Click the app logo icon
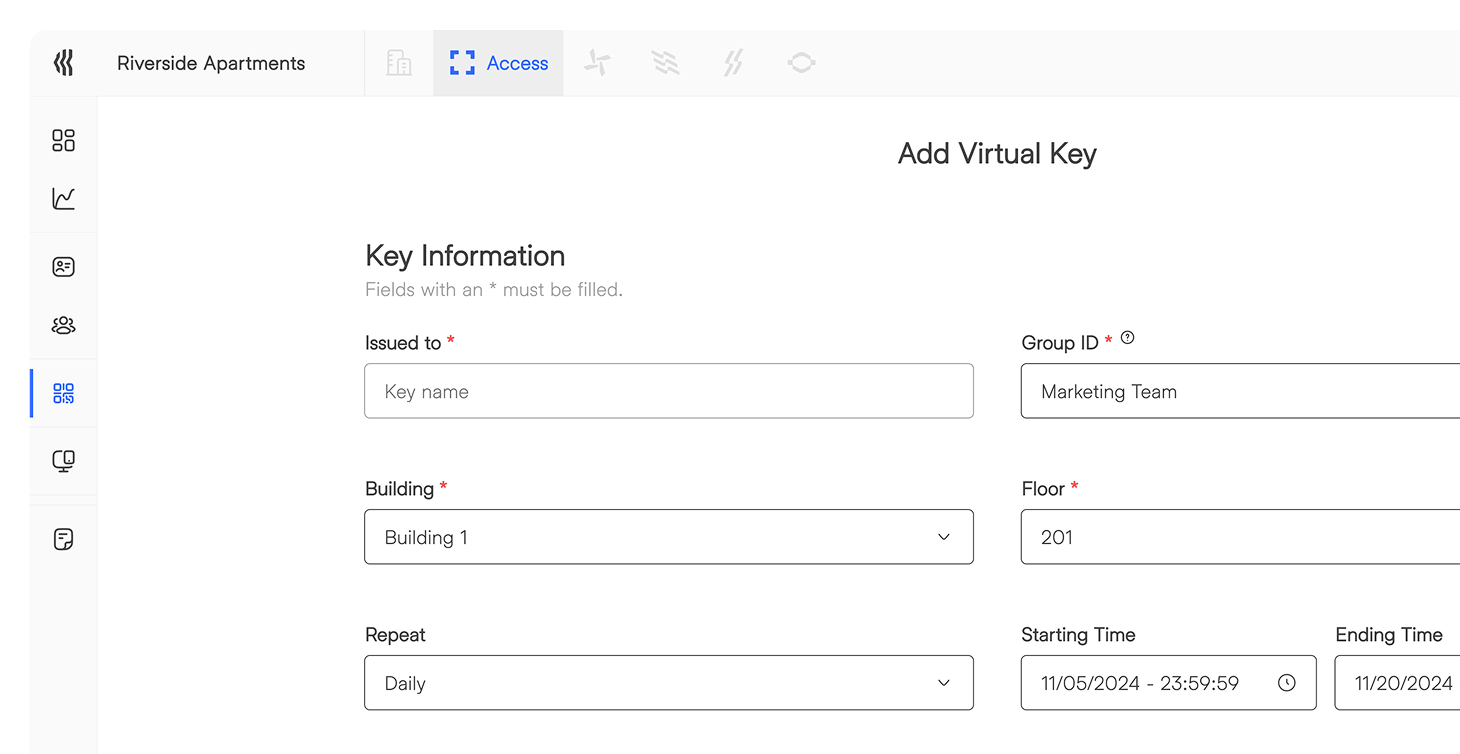Screen dimensions: 1460x754 tap(63, 63)
